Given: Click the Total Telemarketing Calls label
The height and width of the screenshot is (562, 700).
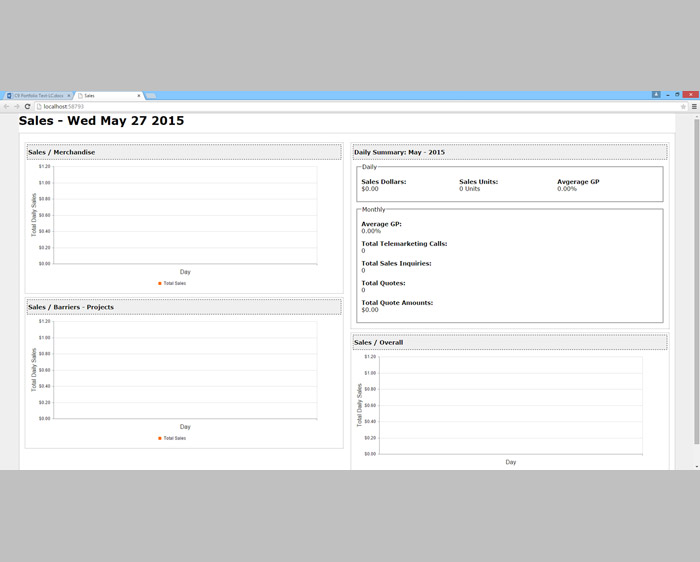Looking at the screenshot, I should point(404,244).
